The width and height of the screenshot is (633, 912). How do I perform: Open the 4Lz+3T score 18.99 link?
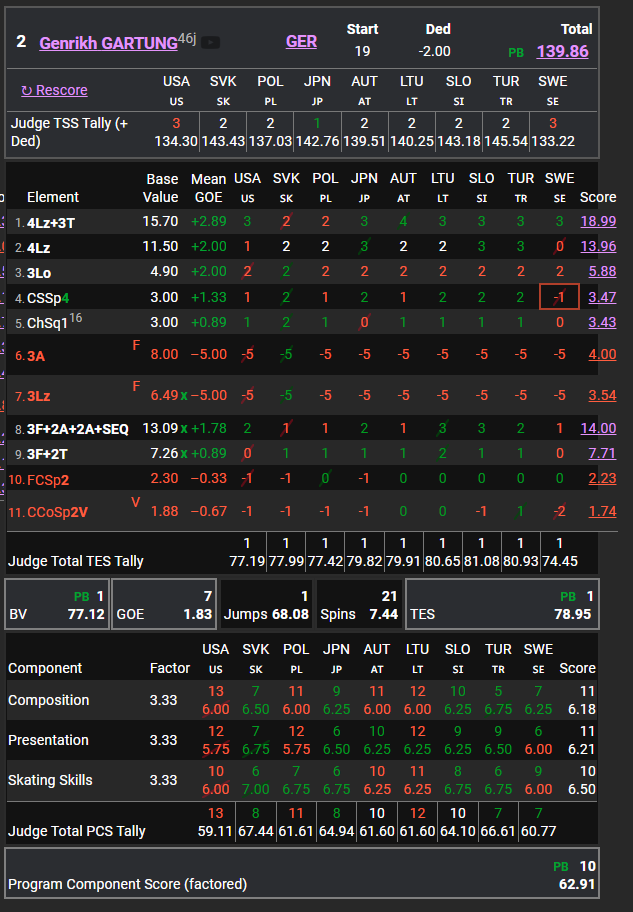coord(598,221)
